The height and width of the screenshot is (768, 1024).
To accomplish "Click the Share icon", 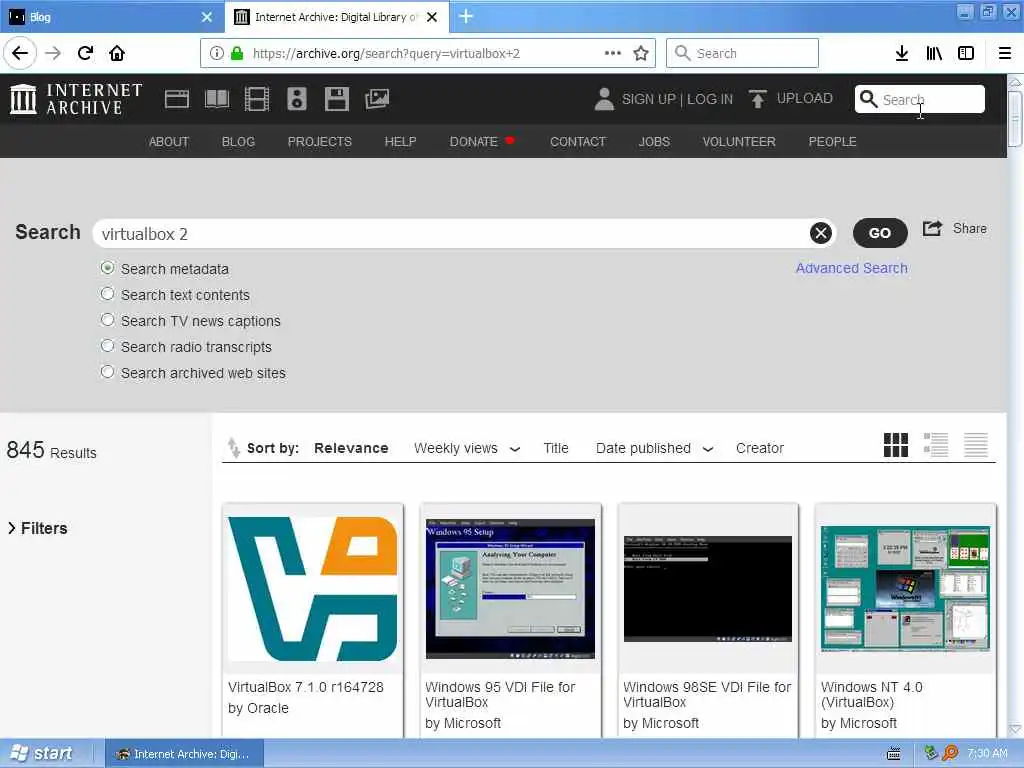I will tap(933, 229).
